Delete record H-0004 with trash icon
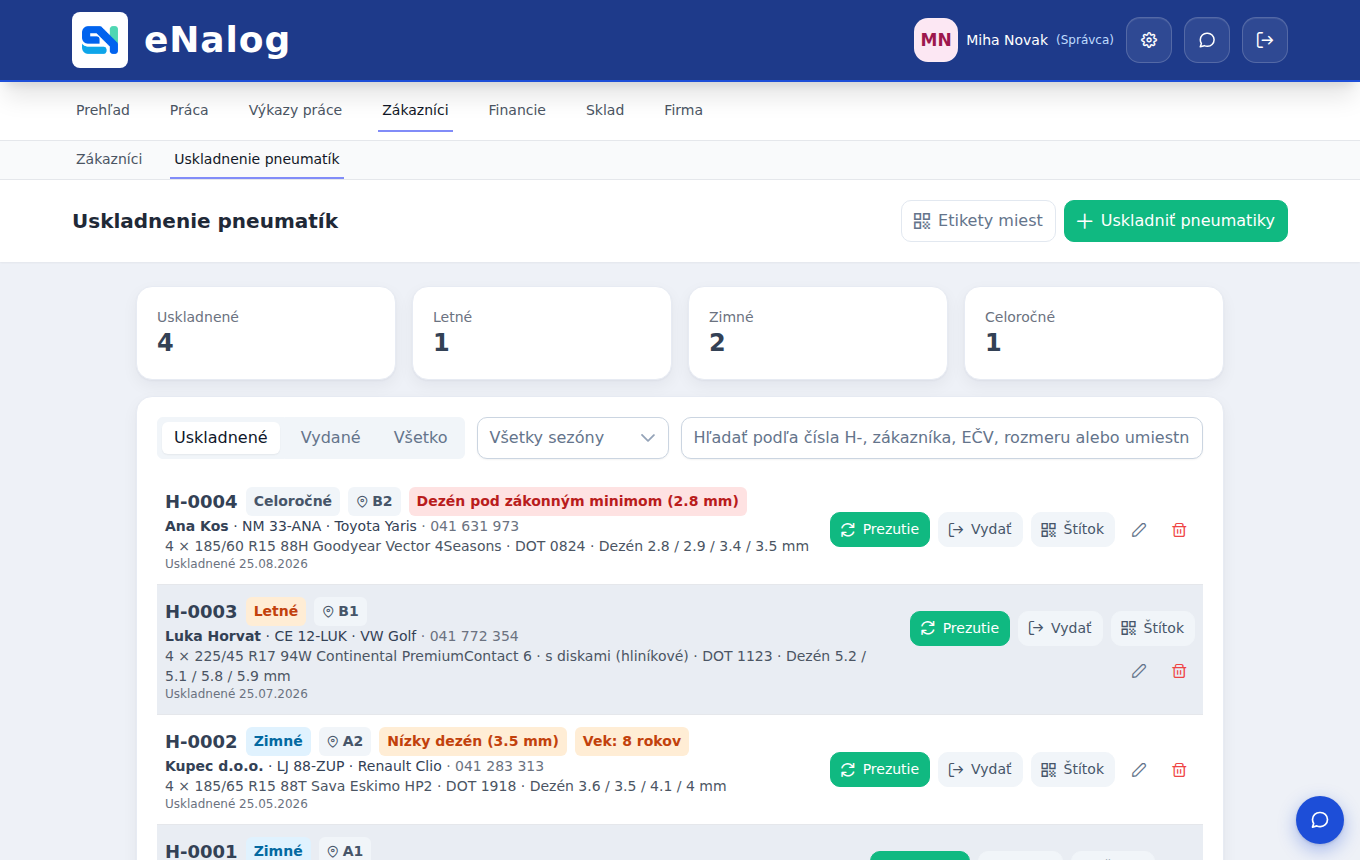Screen dimensions: 1360x860 [1179, 530]
